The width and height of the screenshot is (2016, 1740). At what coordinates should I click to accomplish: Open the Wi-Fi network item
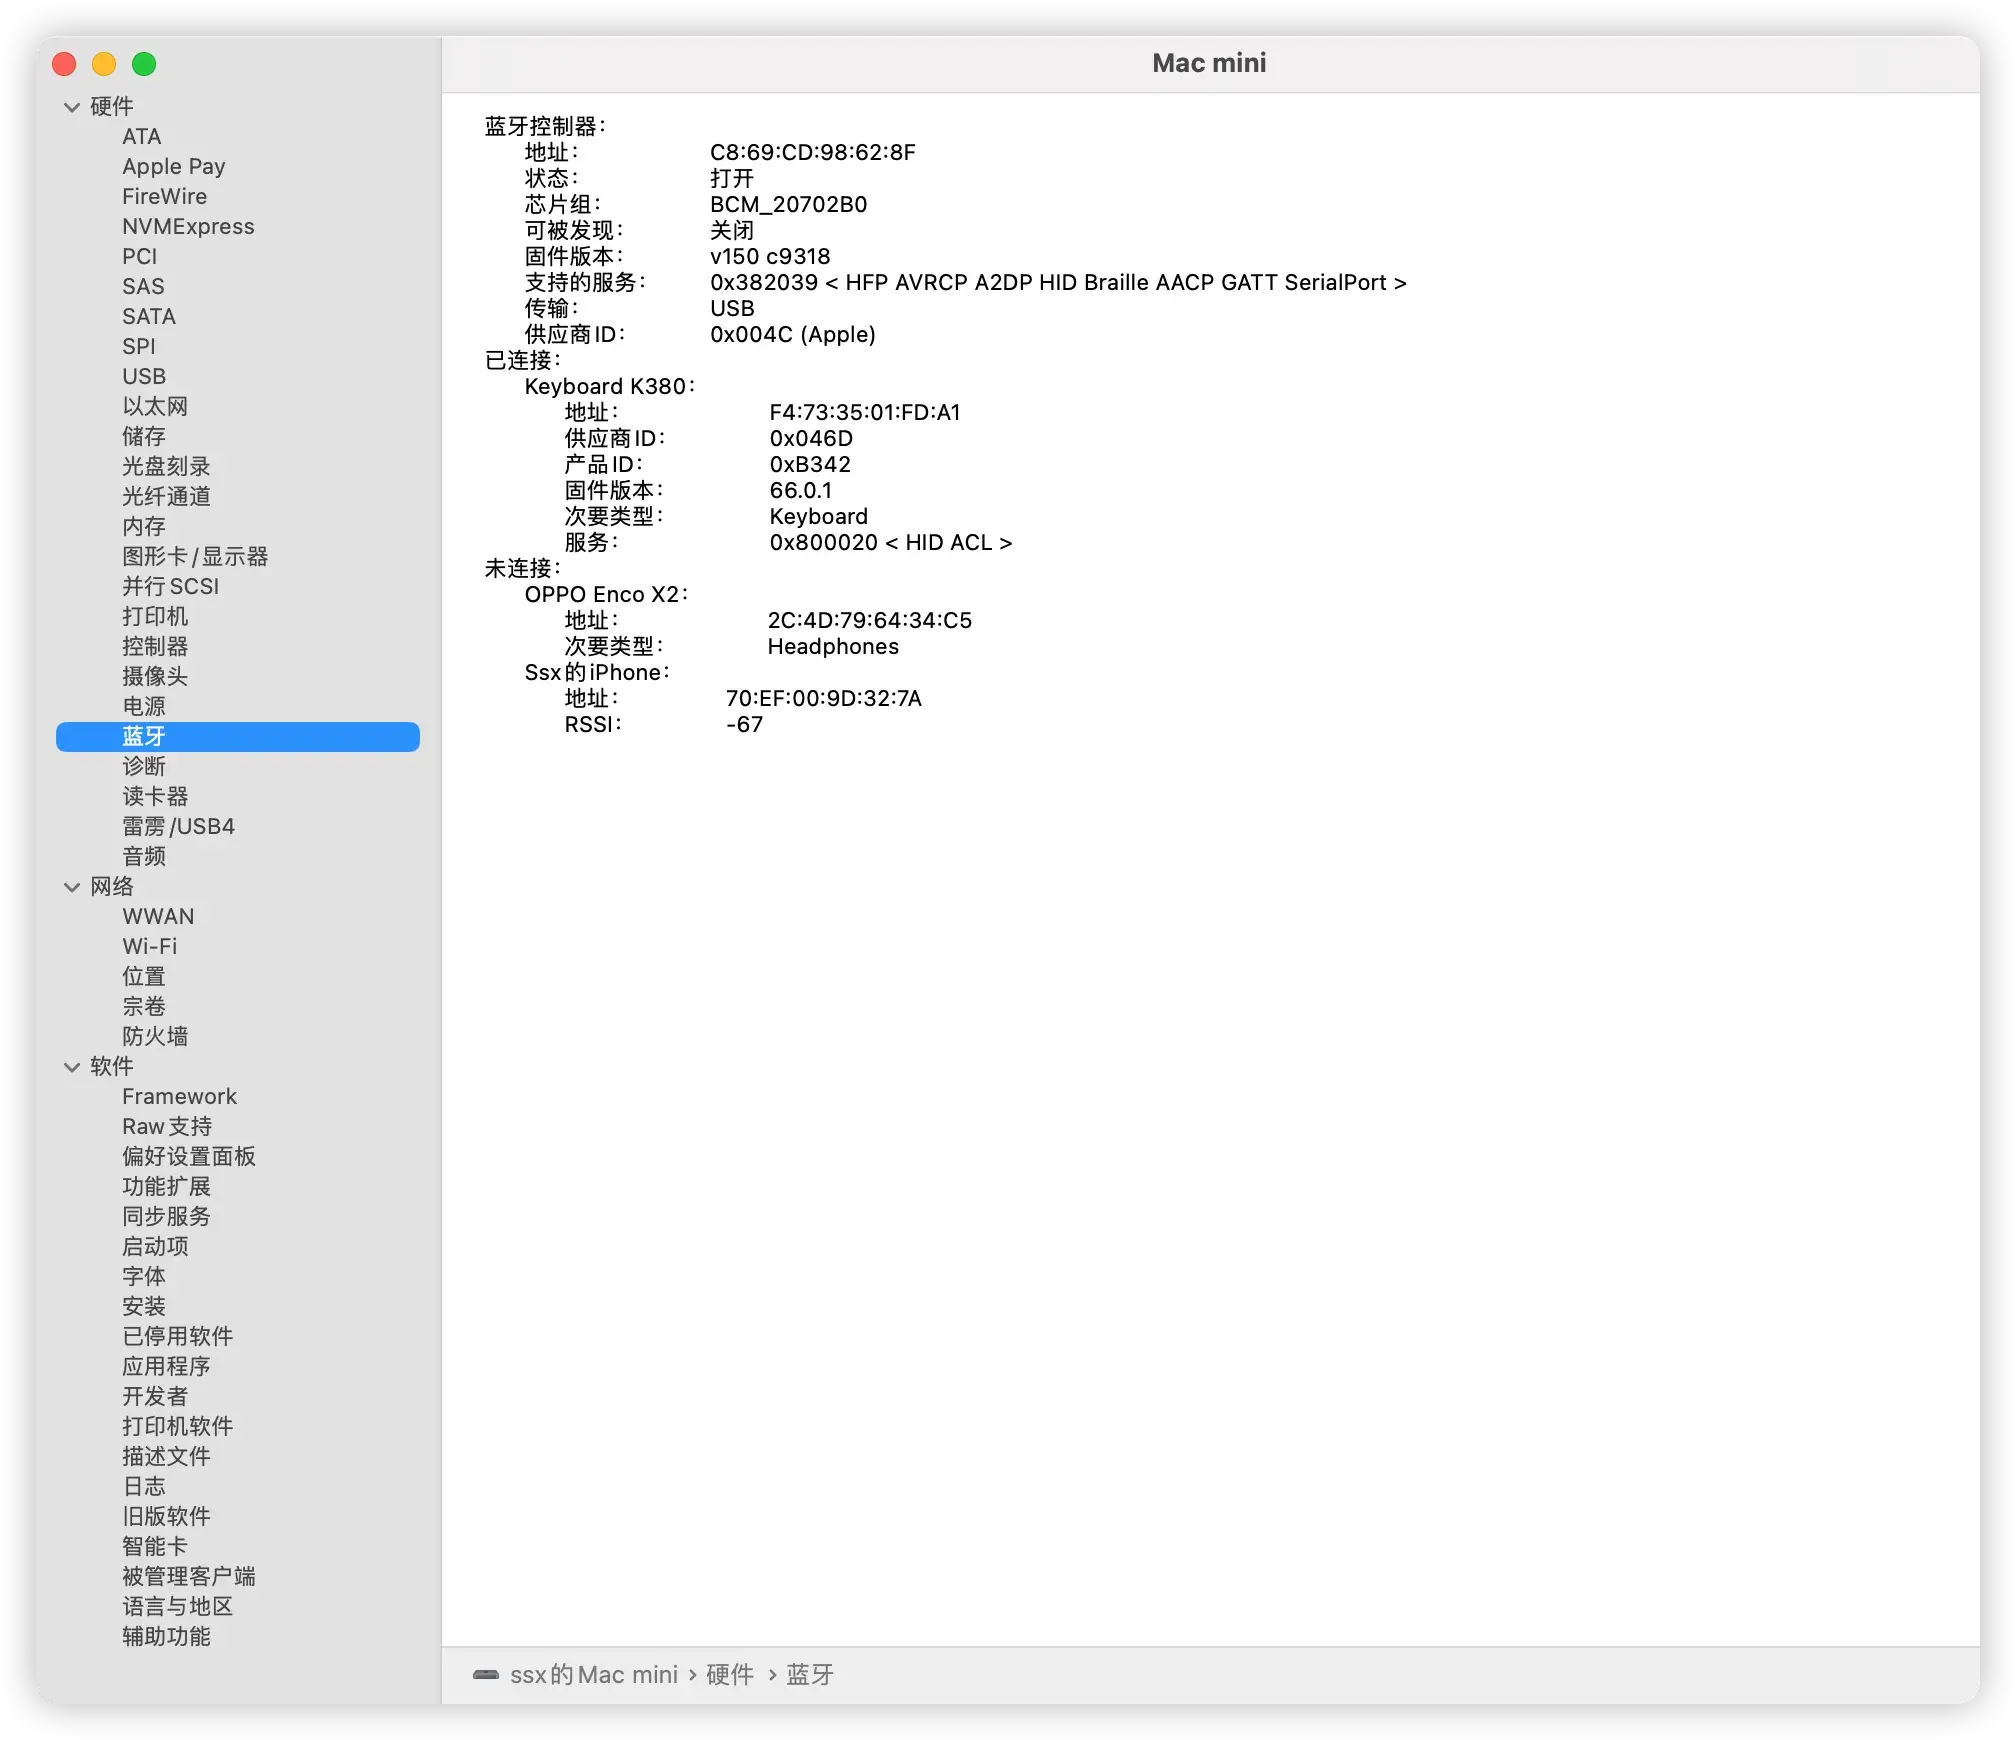[149, 946]
